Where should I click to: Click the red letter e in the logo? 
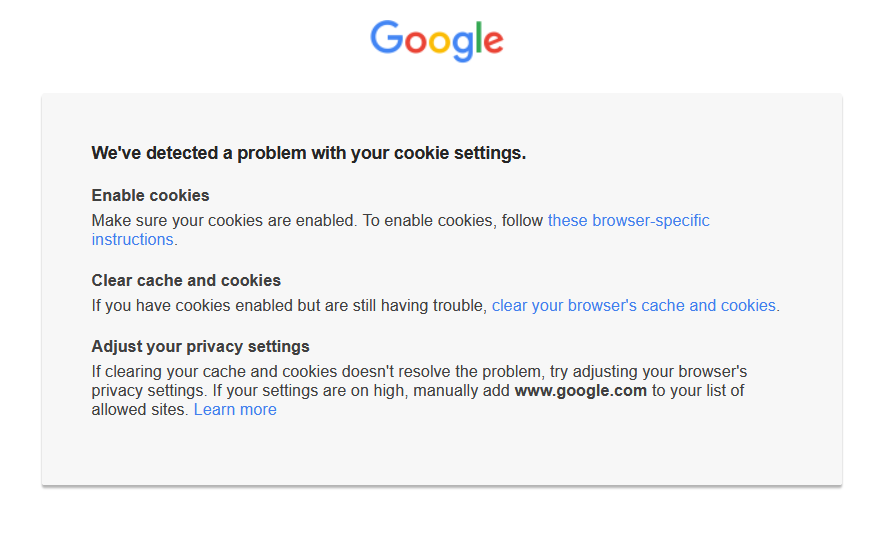[x=492, y=43]
